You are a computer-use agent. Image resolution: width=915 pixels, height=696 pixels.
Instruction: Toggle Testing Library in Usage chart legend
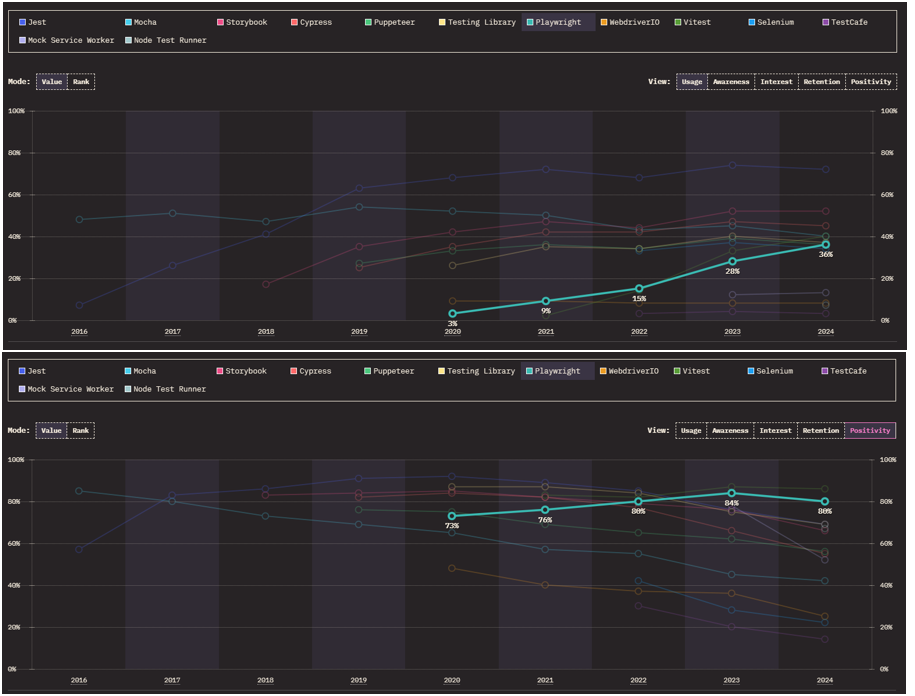[477, 22]
